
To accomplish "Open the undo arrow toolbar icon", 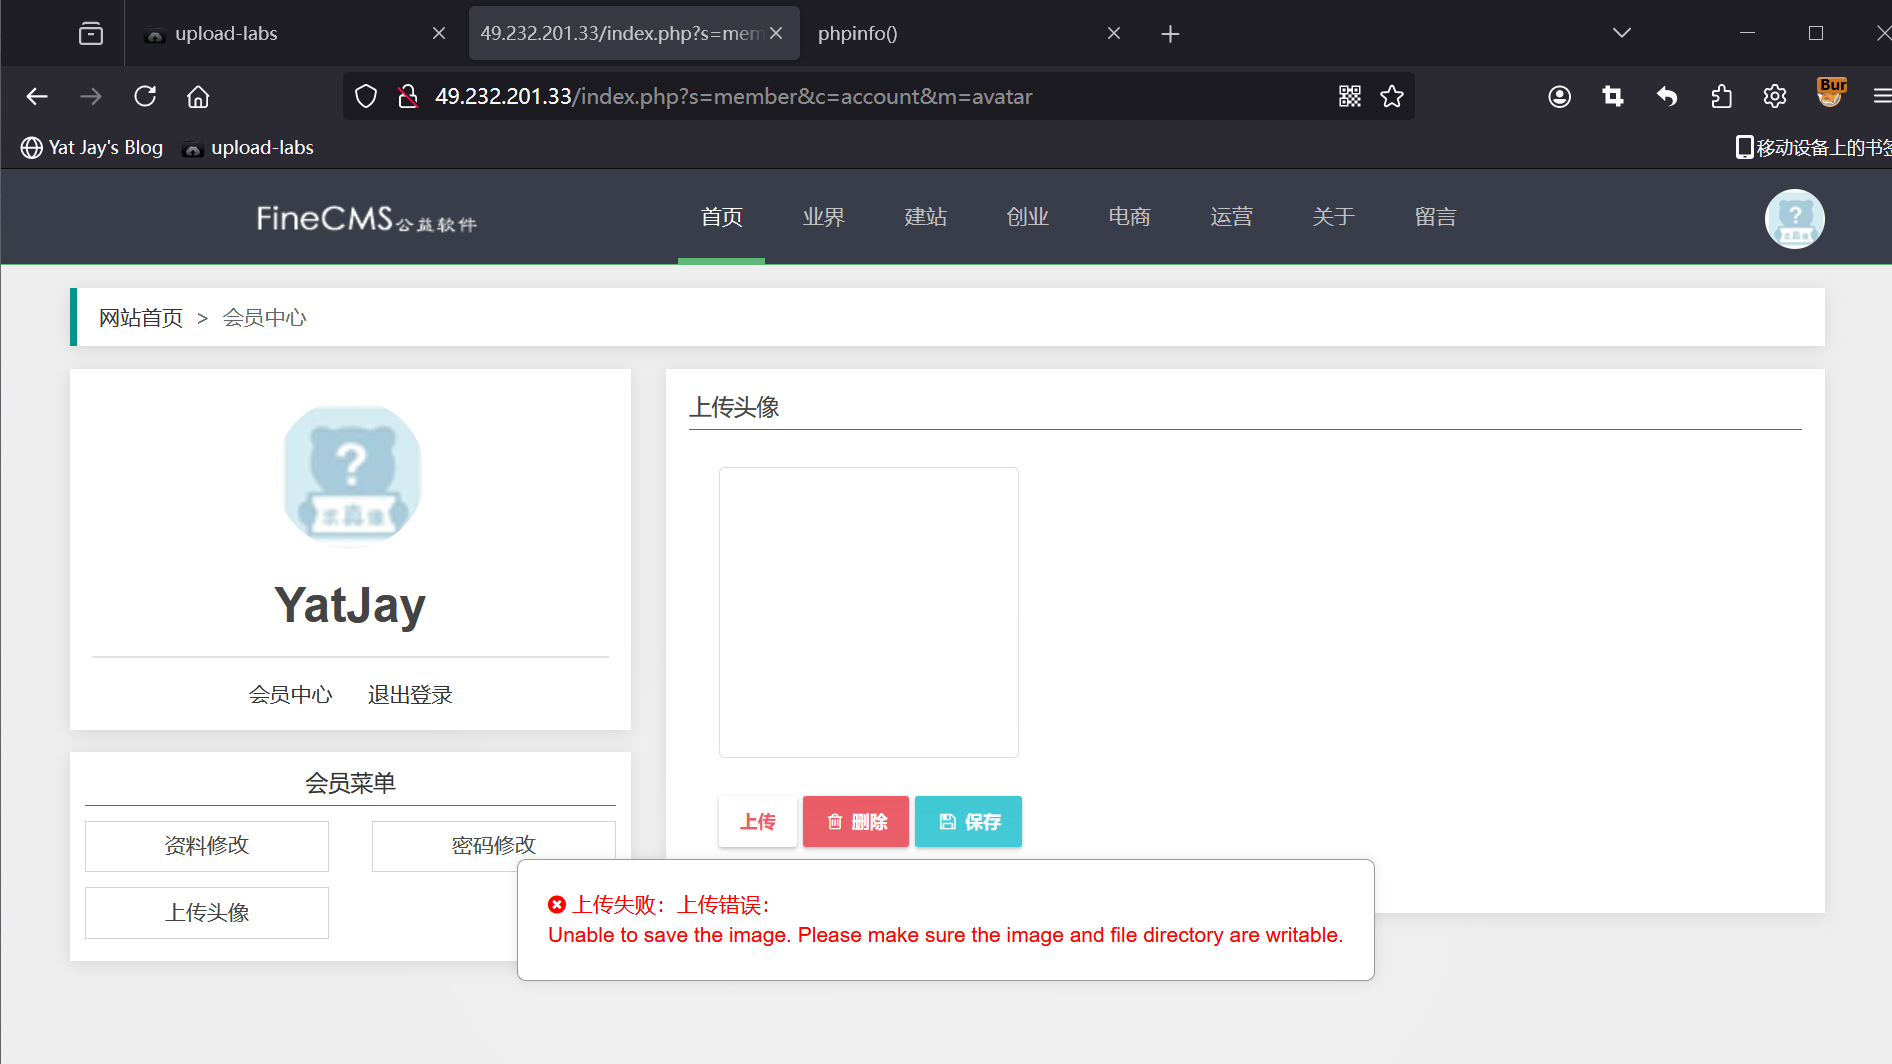I will click(1667, 96).
